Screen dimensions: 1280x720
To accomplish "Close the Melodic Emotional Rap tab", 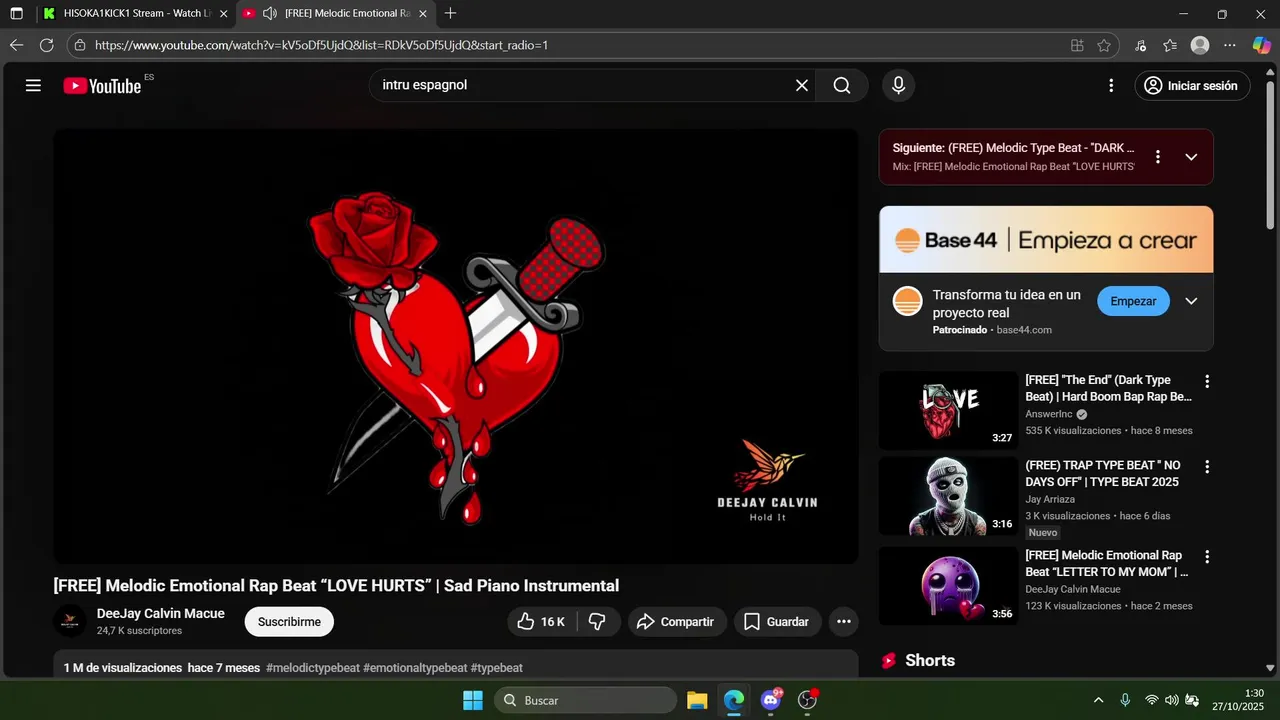I will click(423, 14).
